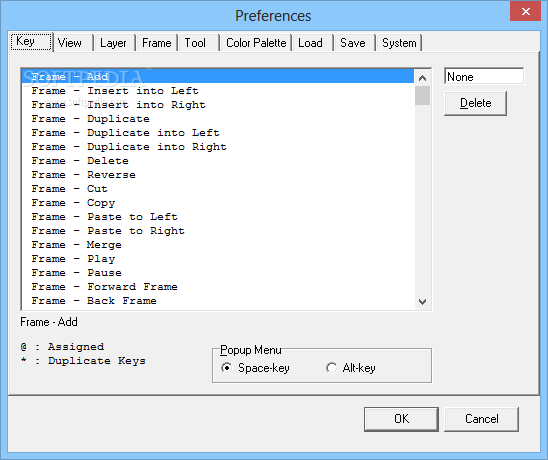Screen dimensions: 548x460
Task: Select the 'Frame - Duplicate' row
Action: (x=218, y=119)
